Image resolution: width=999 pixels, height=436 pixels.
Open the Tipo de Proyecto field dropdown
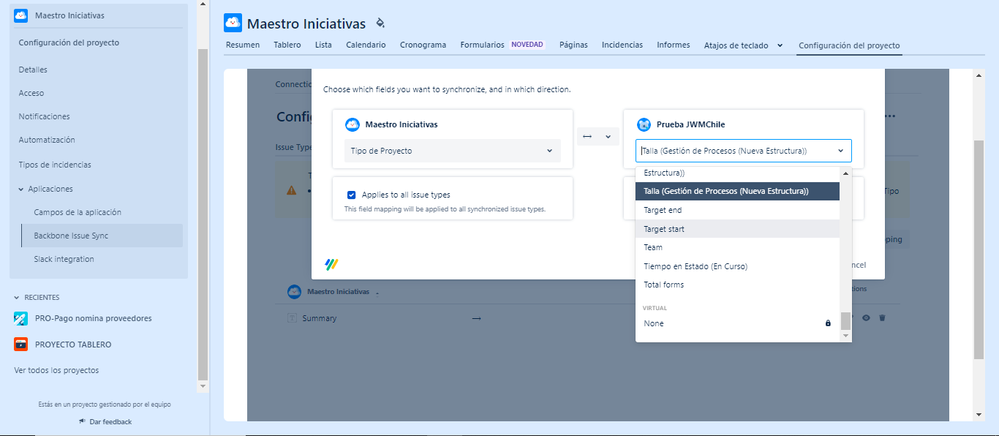pyautogui.click(x=452, y=151)
